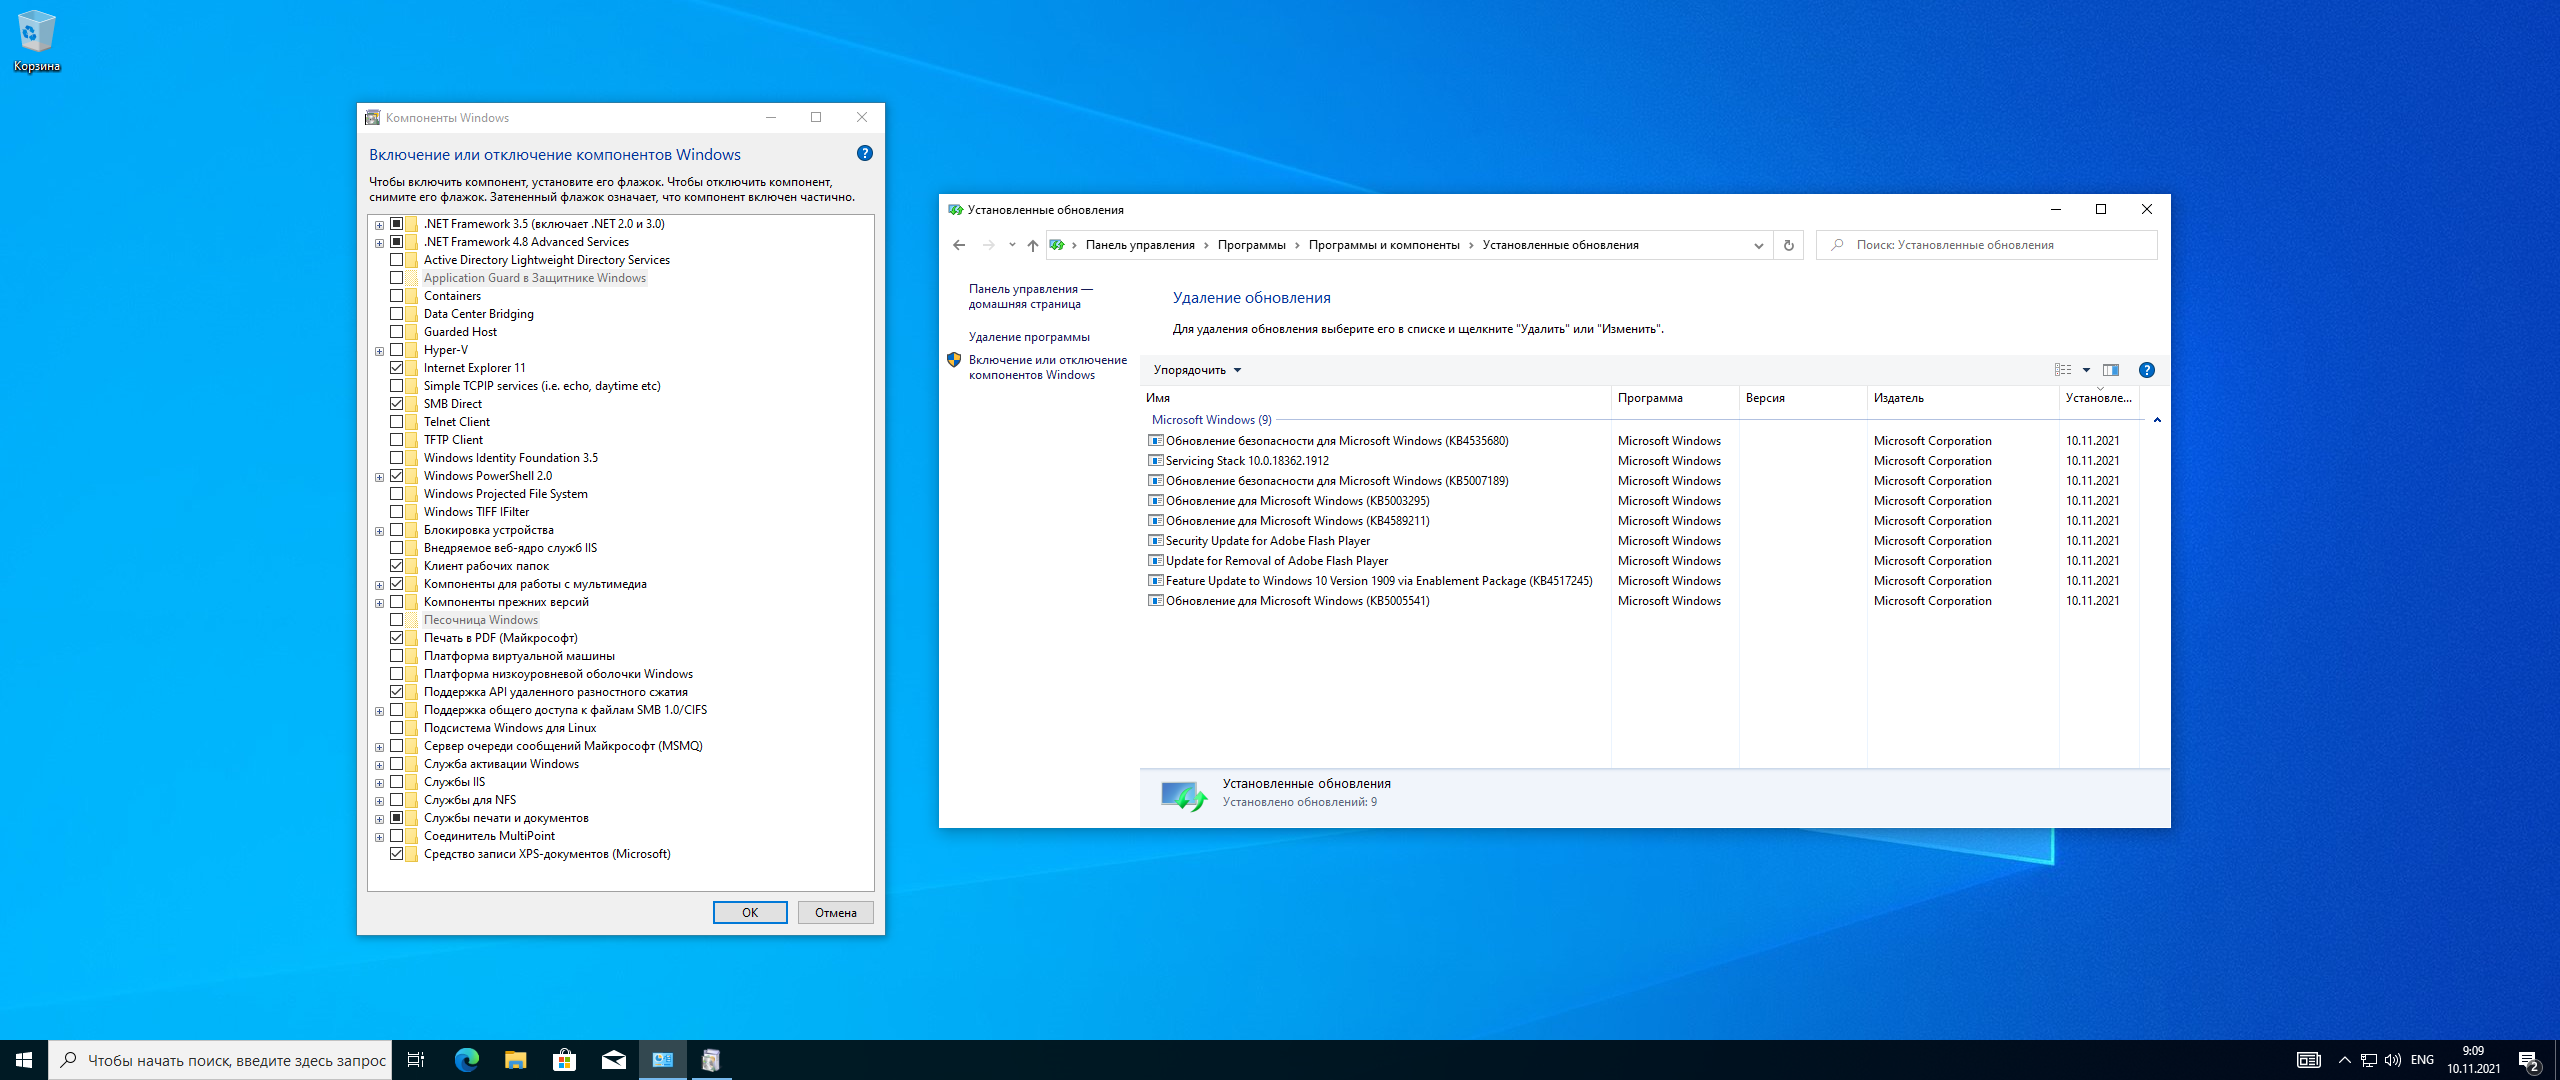Expand Hyper-V tree node

tap(379, 351)
